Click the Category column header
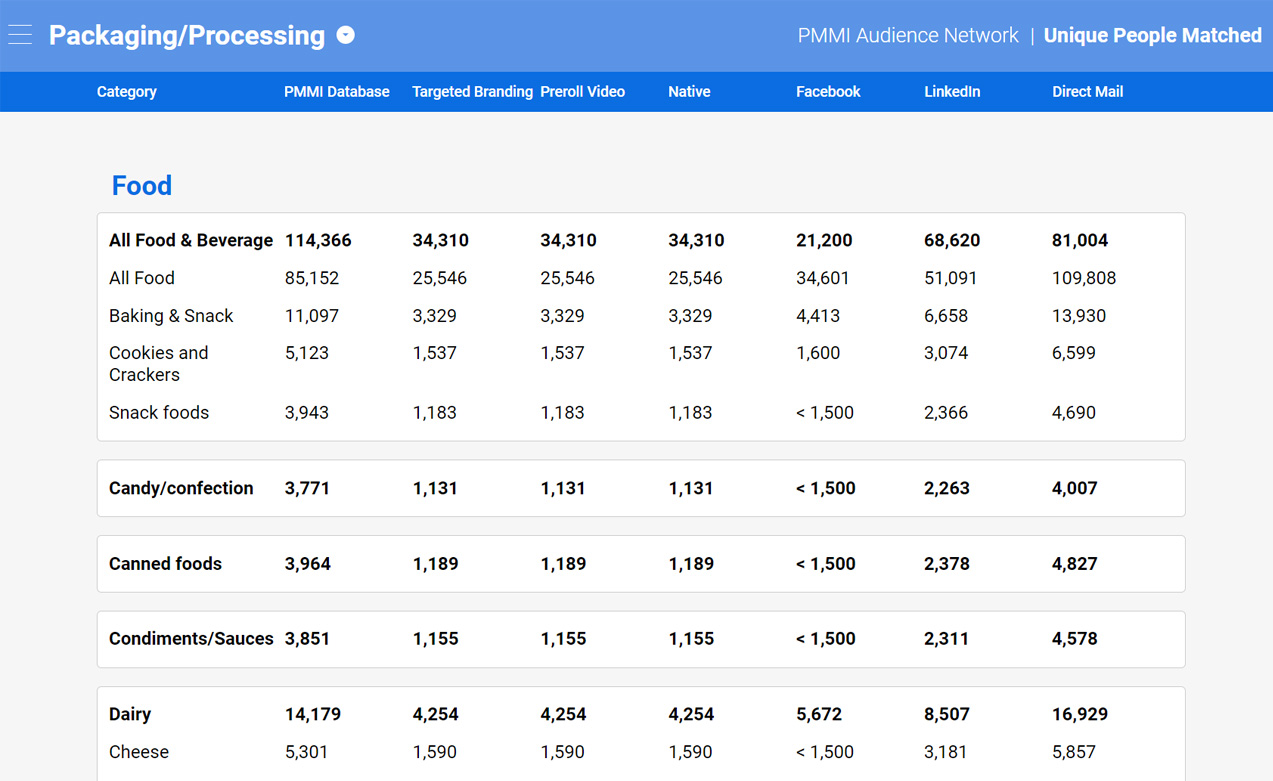1273x781 pixels. tap(127, 92)
